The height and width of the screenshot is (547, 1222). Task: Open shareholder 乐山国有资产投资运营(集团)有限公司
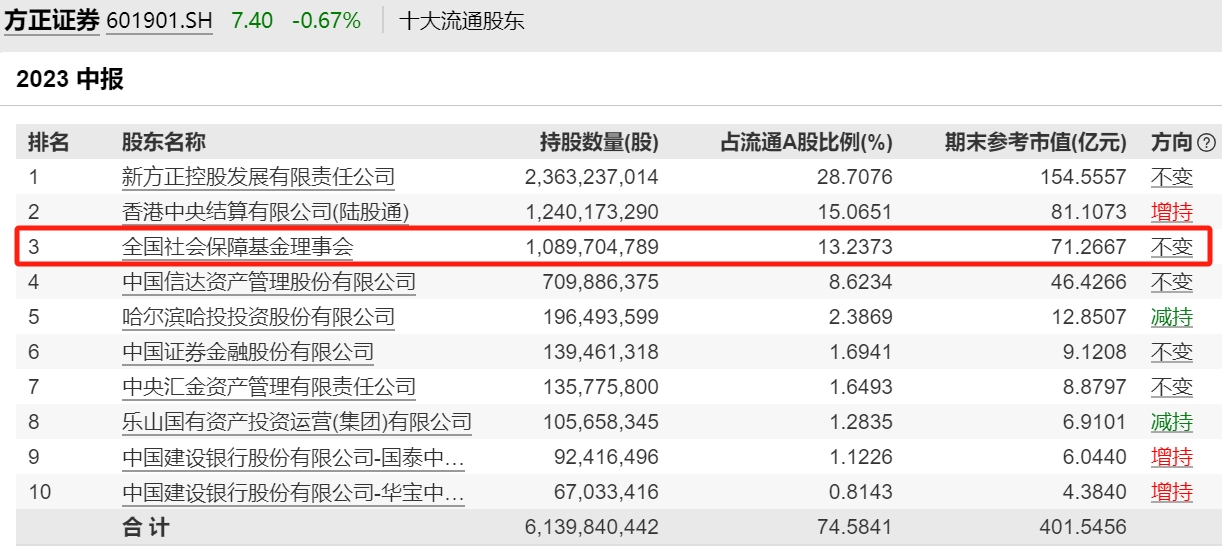coord(297,422)
